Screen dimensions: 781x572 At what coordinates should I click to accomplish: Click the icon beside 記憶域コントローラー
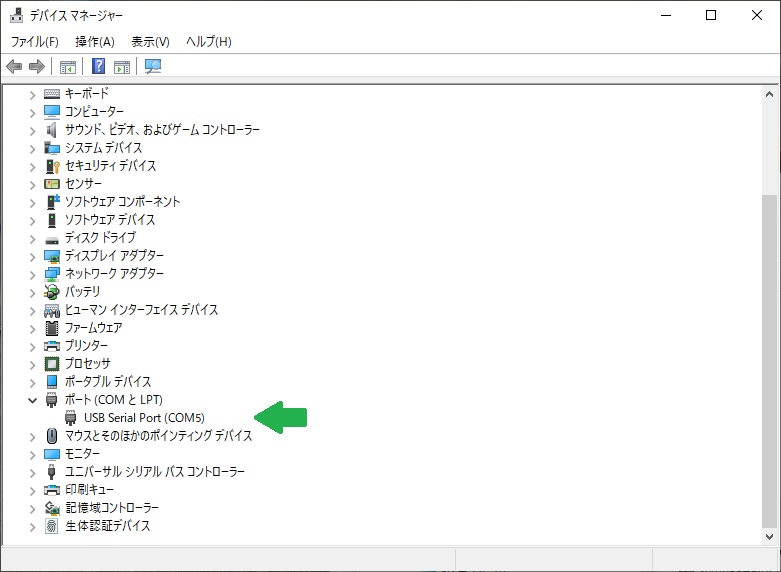point(52,508)
